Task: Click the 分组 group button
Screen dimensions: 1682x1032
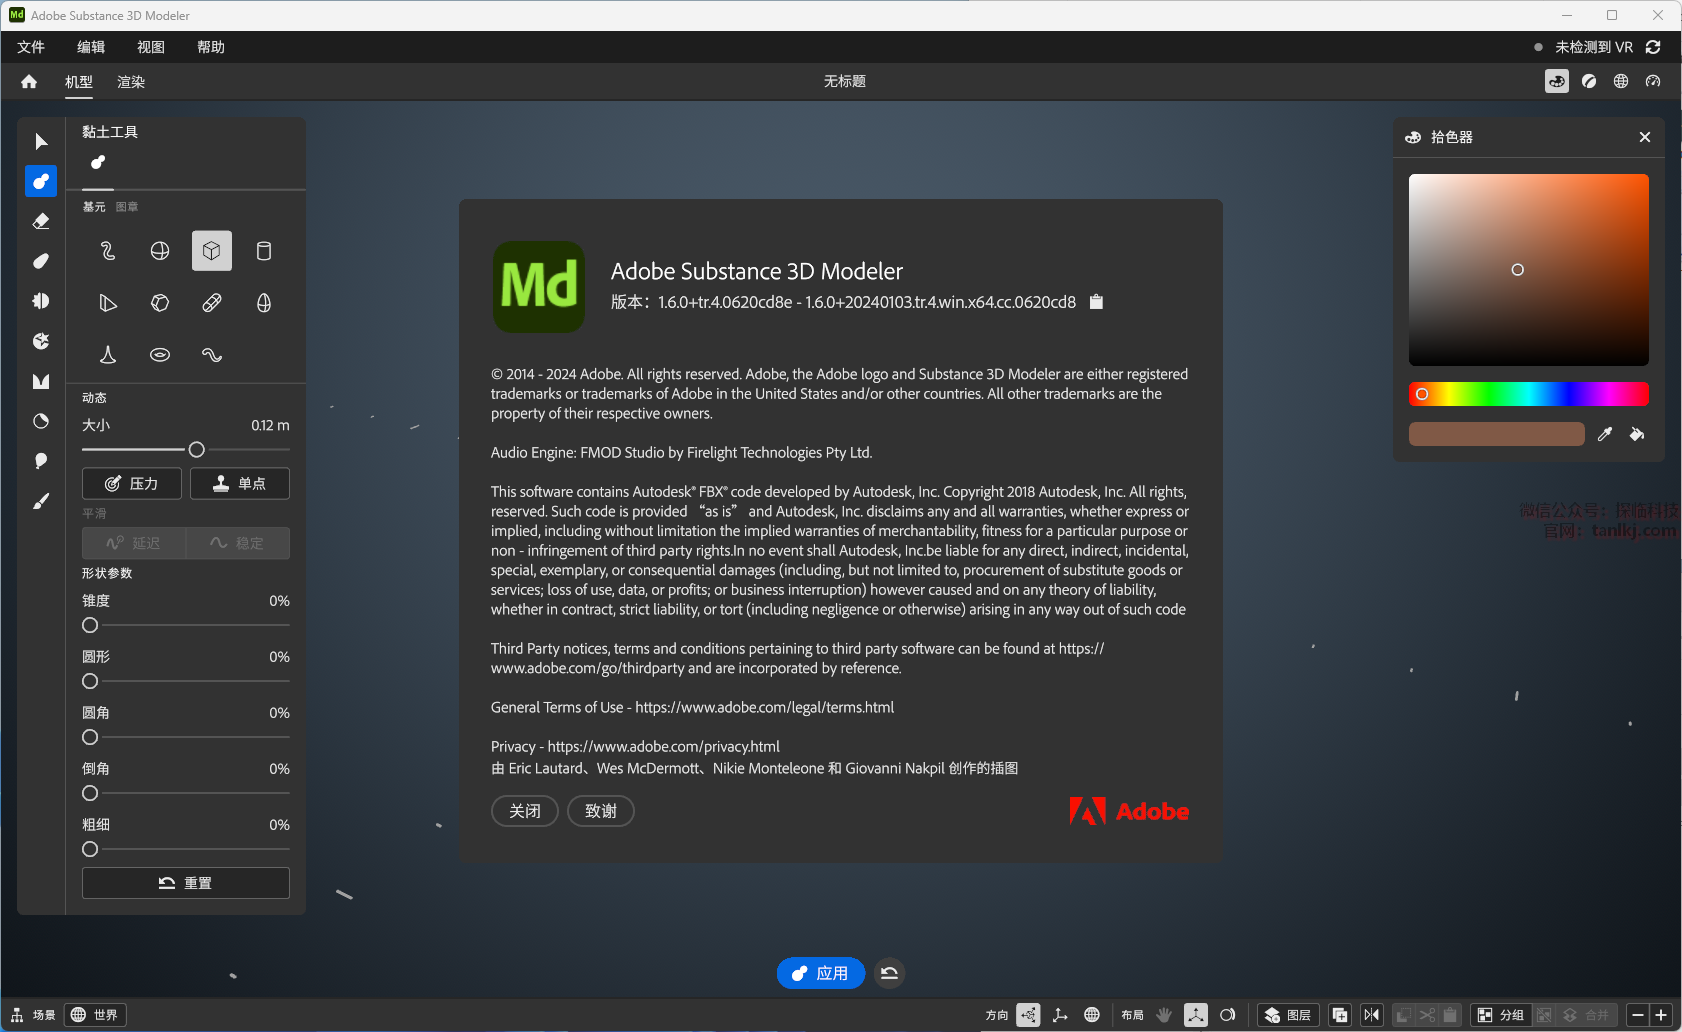Action: coord(1500,1015)
